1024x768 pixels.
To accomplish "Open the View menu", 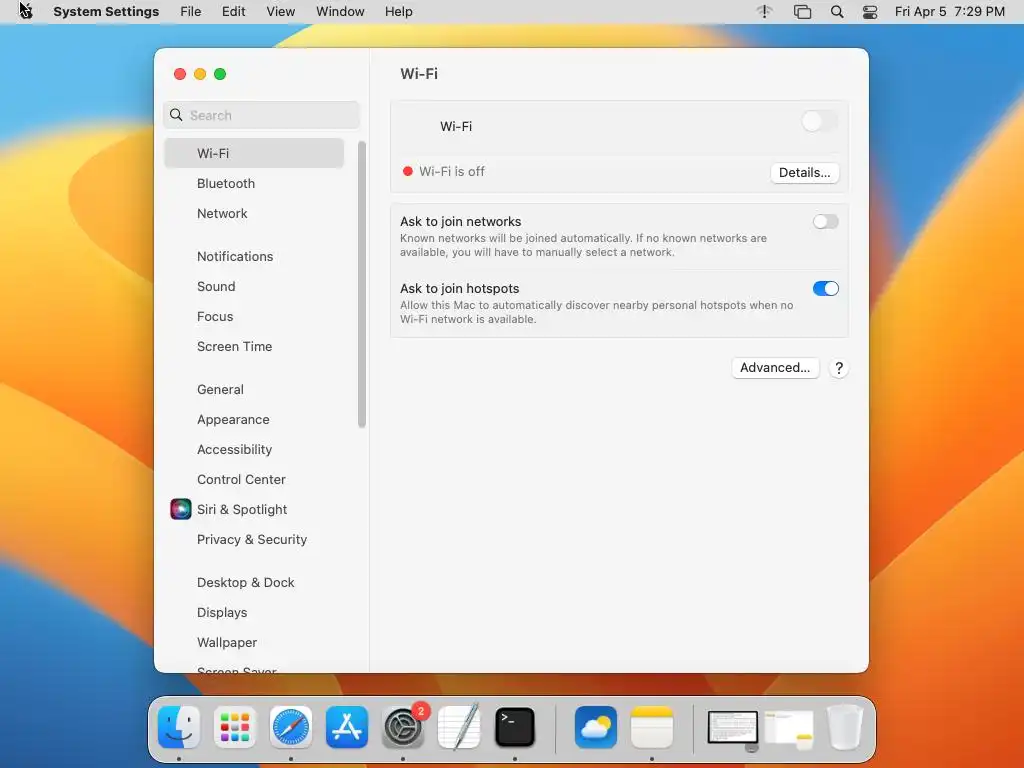I will click(280, 12).
